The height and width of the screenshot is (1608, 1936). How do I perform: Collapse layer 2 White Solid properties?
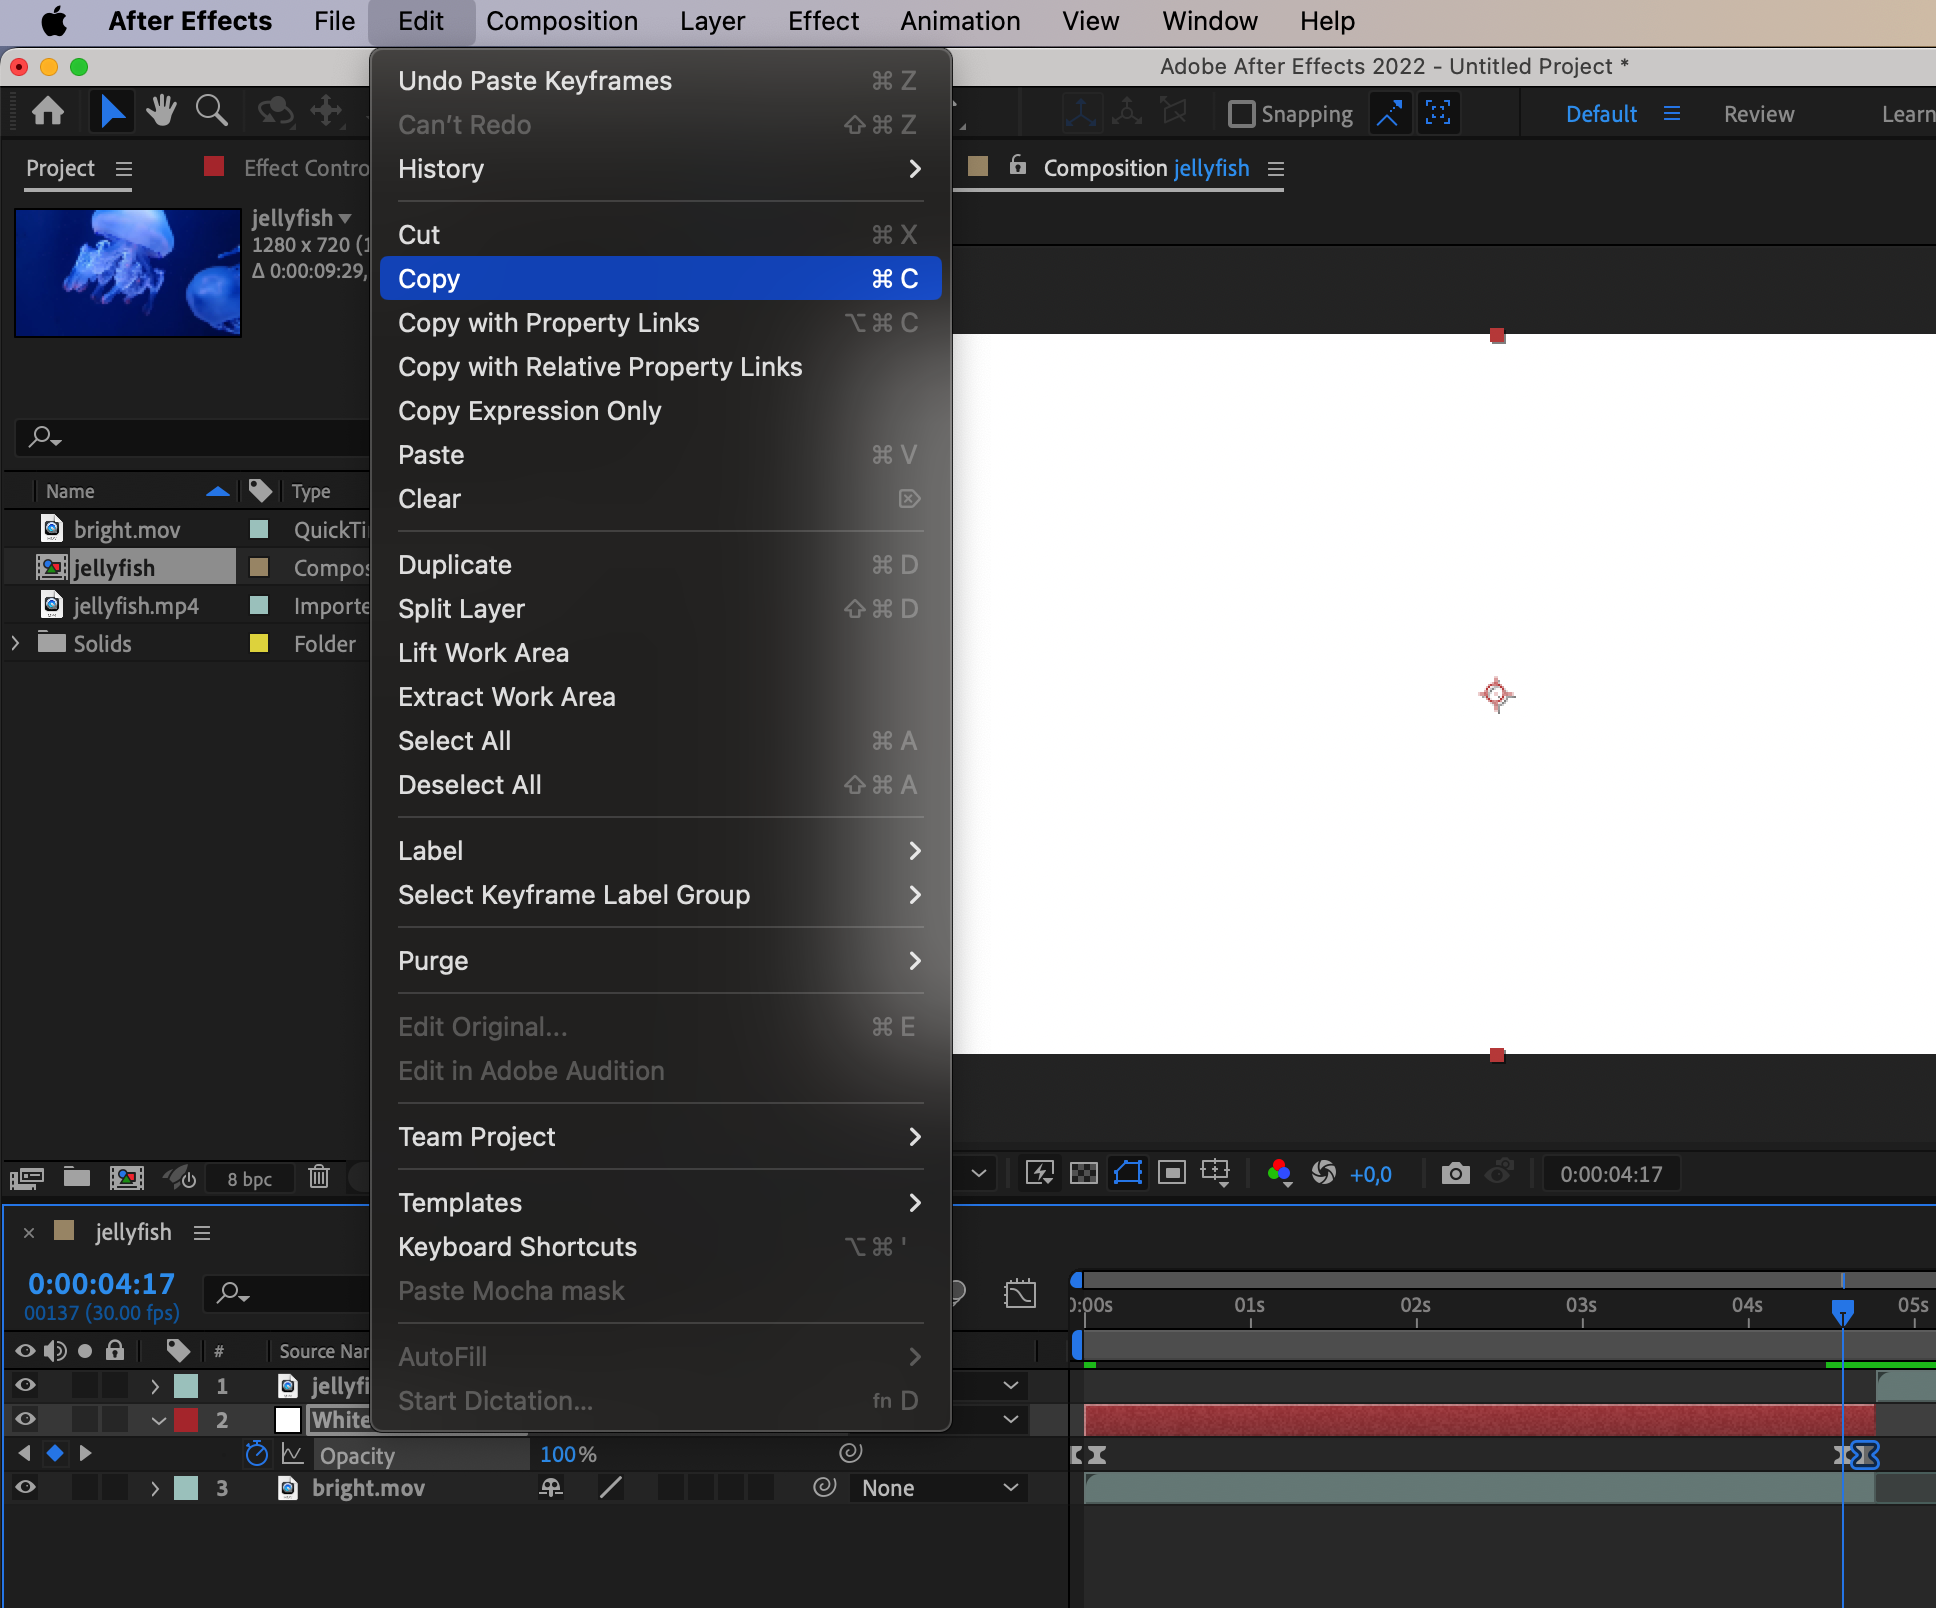click(158, 1420)
